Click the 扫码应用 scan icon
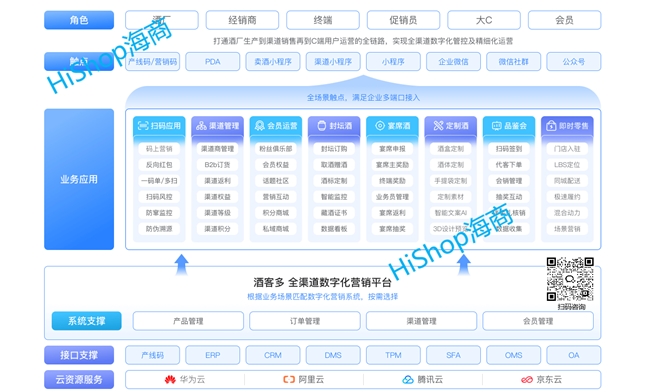 [x=143, y=126]
